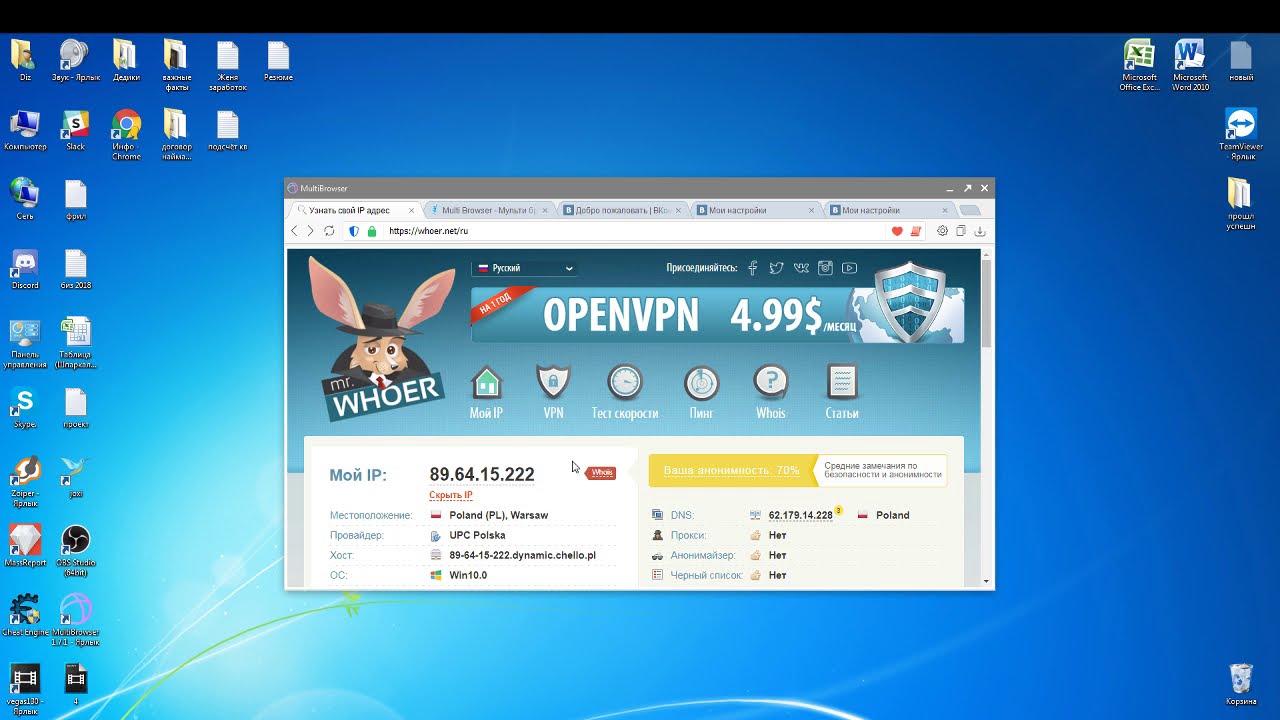Click scrollbar down arrow in MultiBrowser

pos(987,581)
